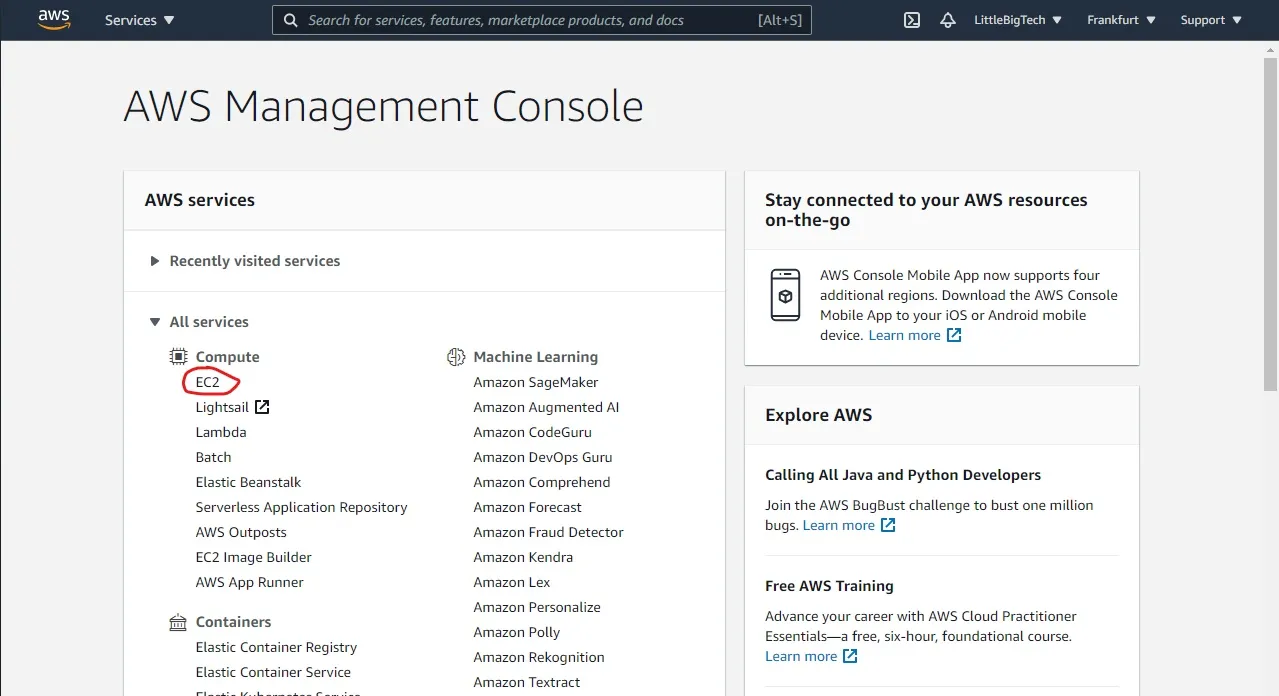Open Support dropdown menu

(1210, 20)
